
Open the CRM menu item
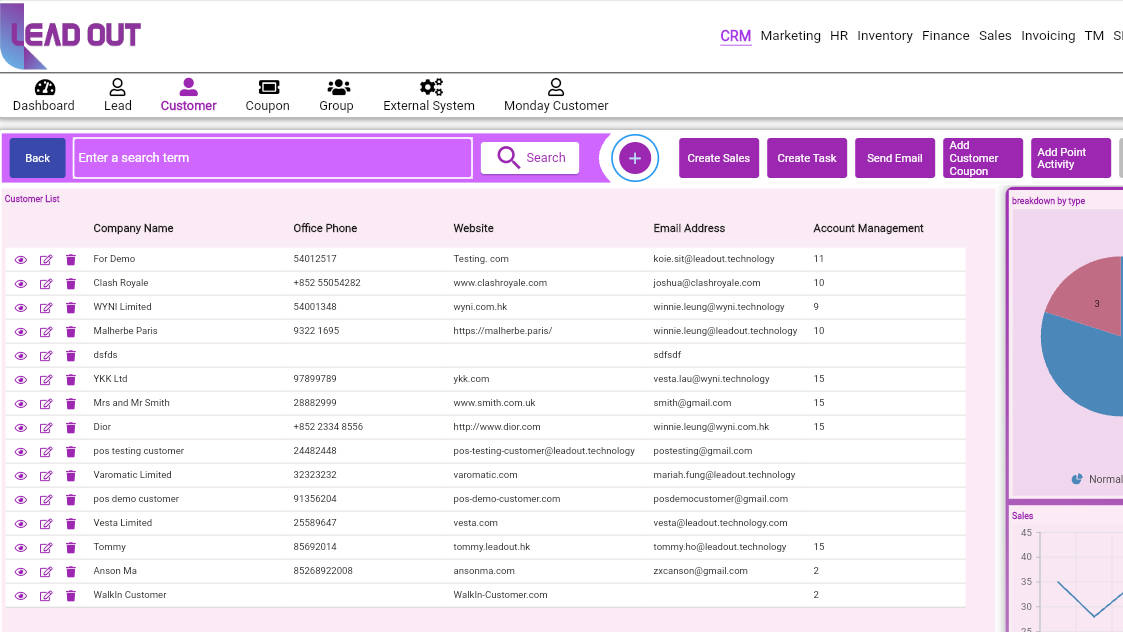735,35
